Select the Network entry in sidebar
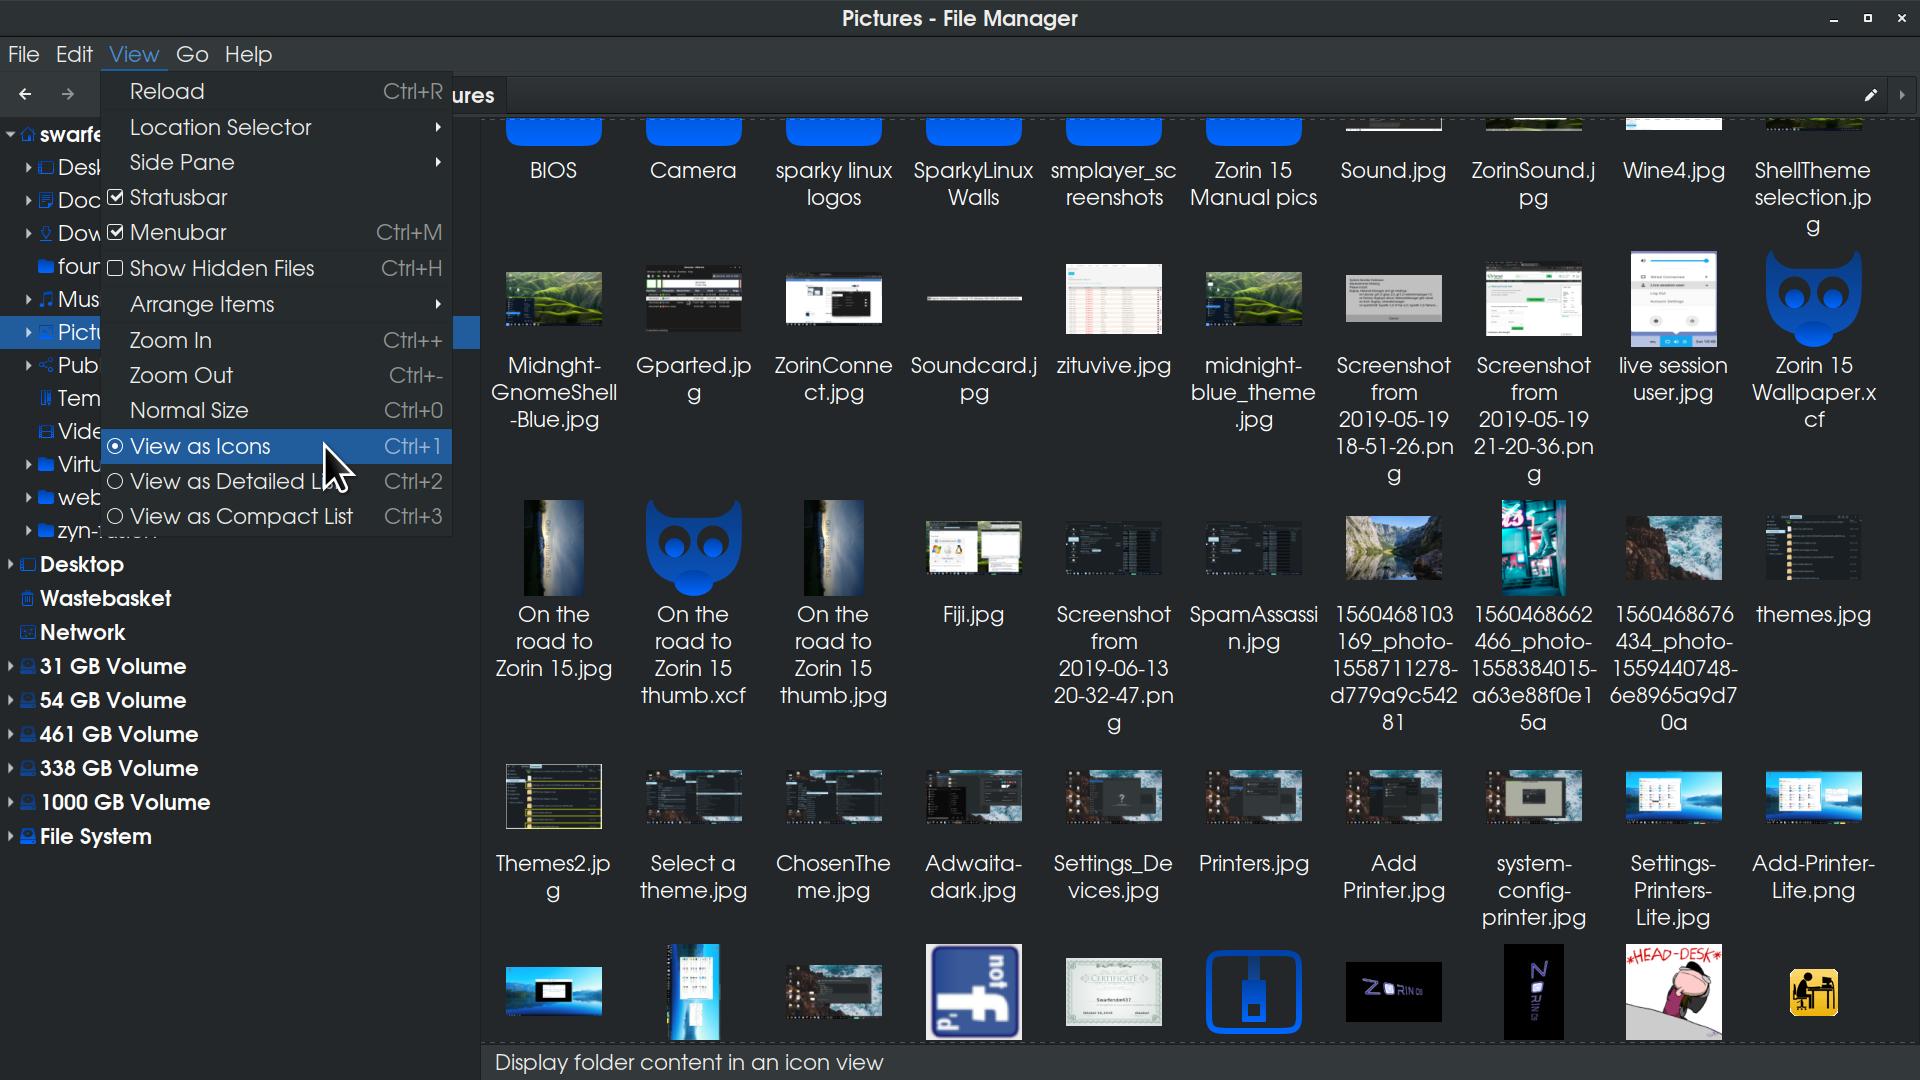The image size is (1920, 1080). 82,632
